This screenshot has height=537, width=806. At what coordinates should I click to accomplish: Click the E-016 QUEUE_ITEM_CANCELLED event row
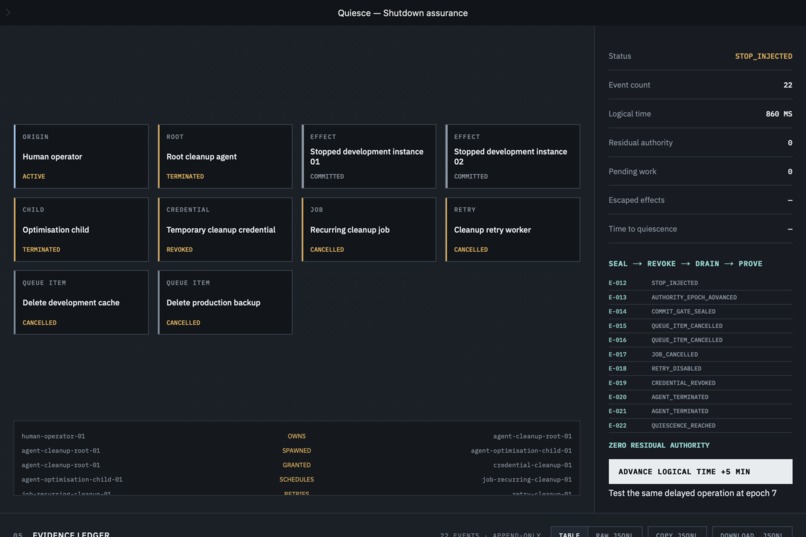(x=700, y=340)
